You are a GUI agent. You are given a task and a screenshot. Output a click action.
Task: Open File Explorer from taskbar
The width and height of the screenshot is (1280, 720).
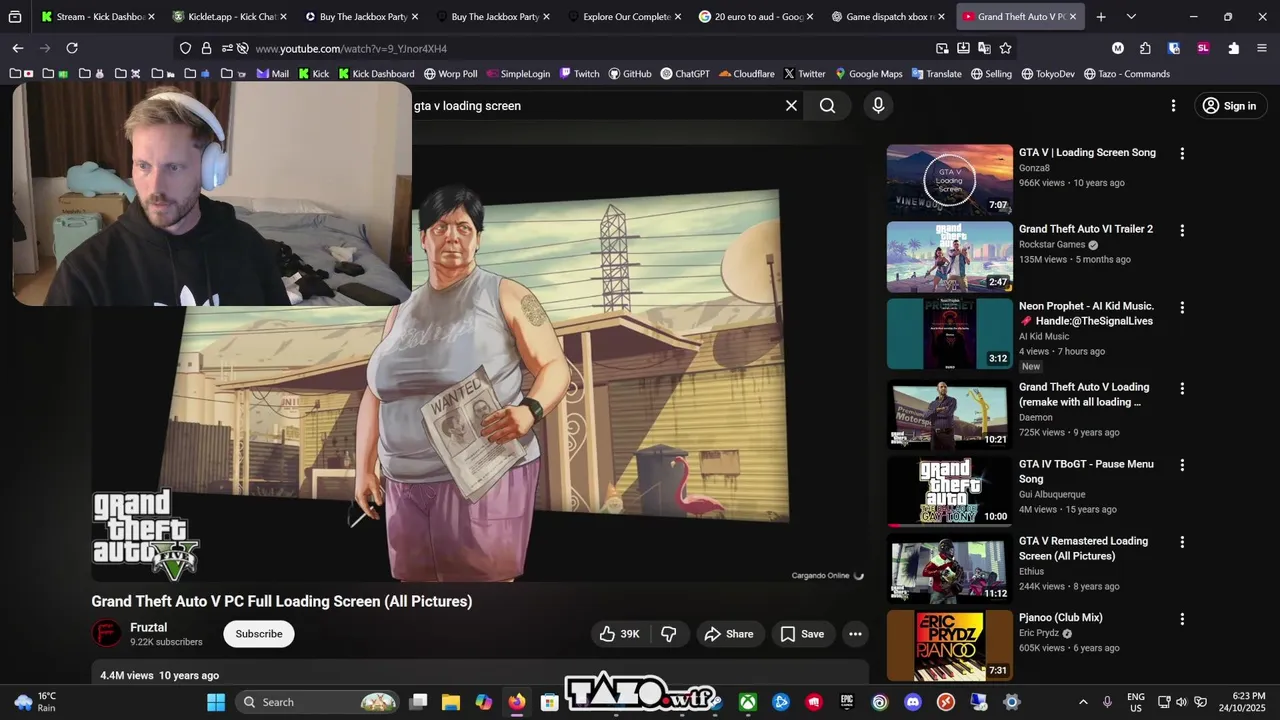451,702
